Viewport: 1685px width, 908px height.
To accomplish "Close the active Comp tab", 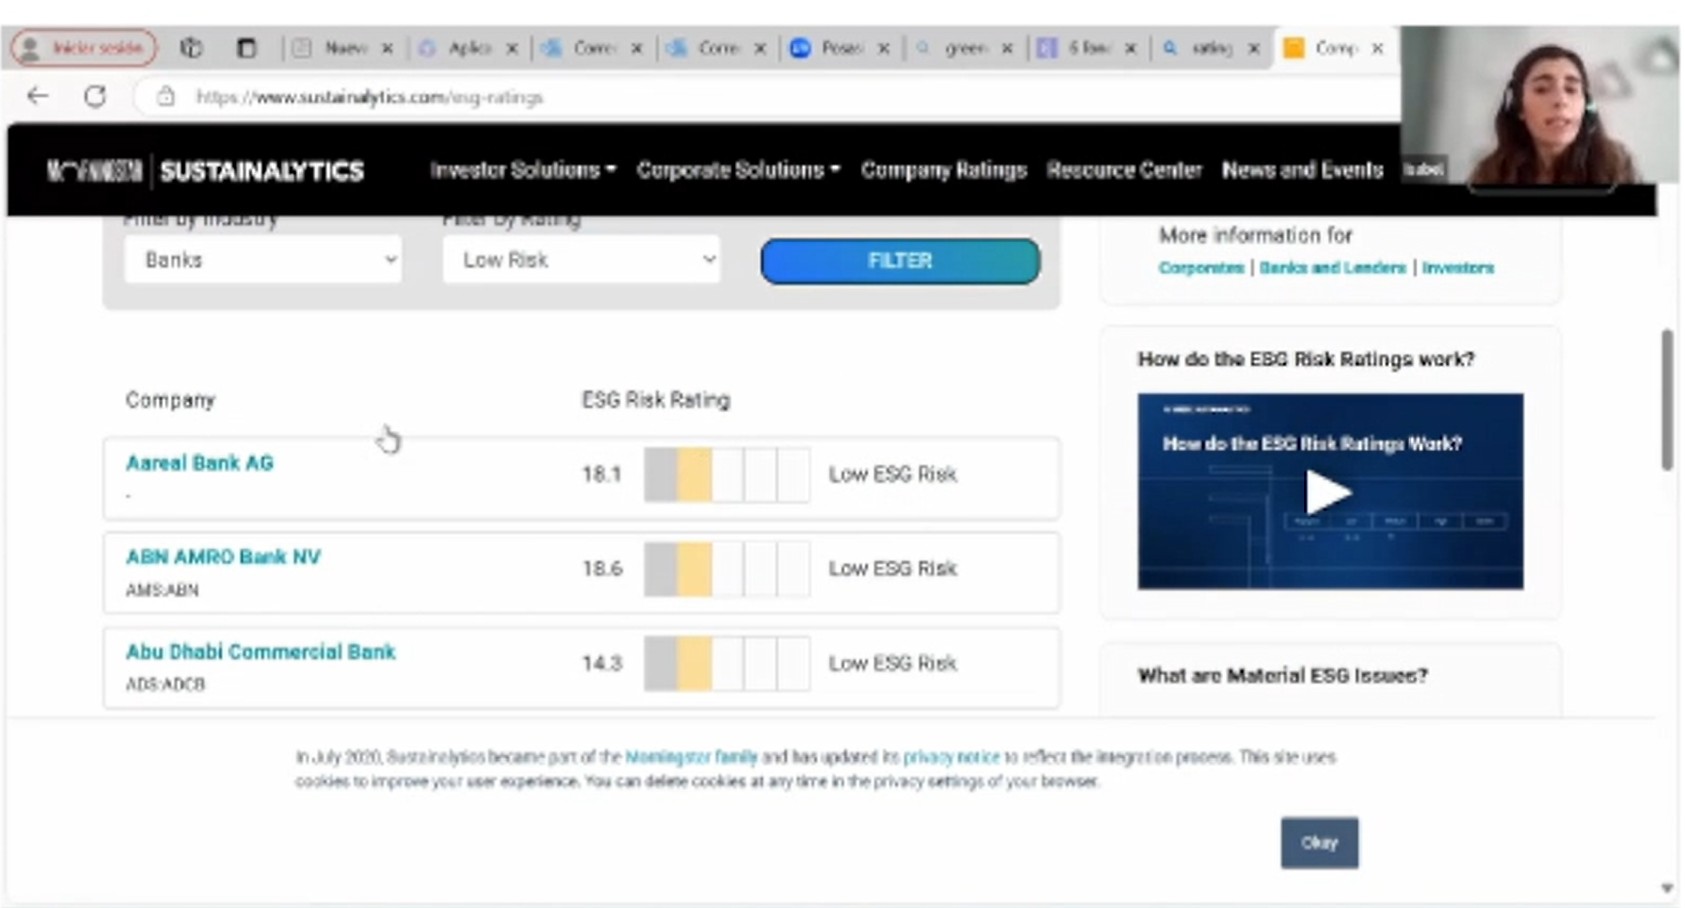I will (1377, 48).
